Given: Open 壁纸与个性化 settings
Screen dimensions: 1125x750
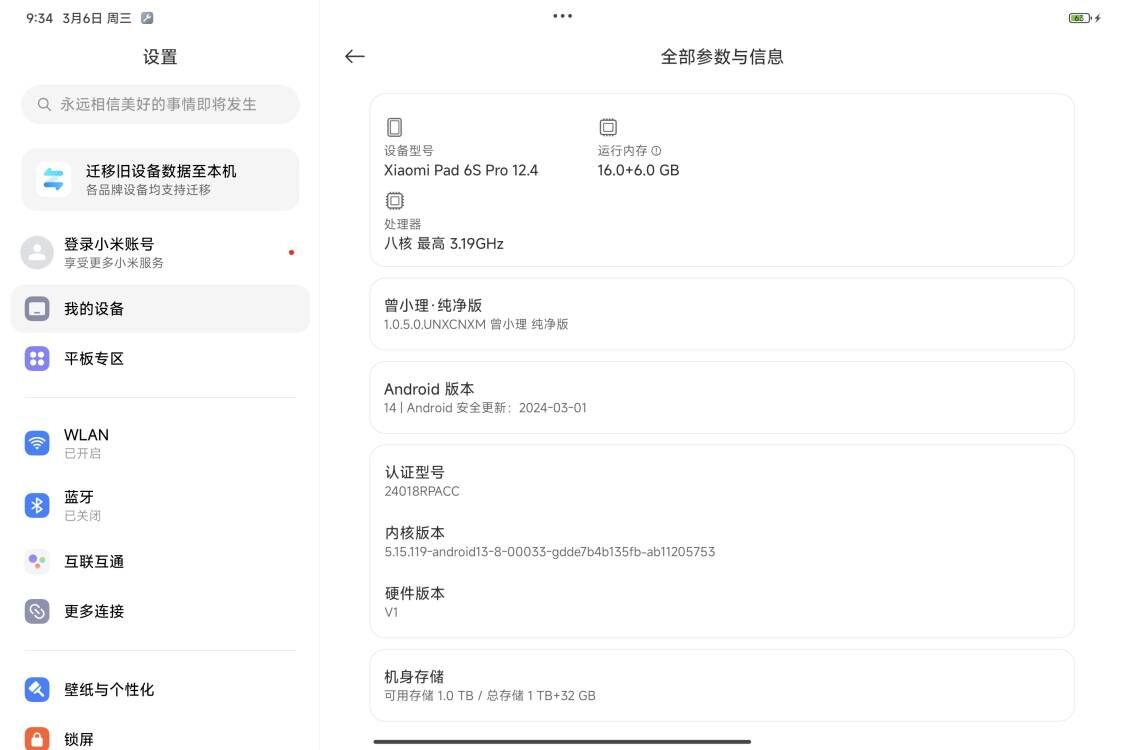Looking at the screenshot, I should [x=160, y=690].
